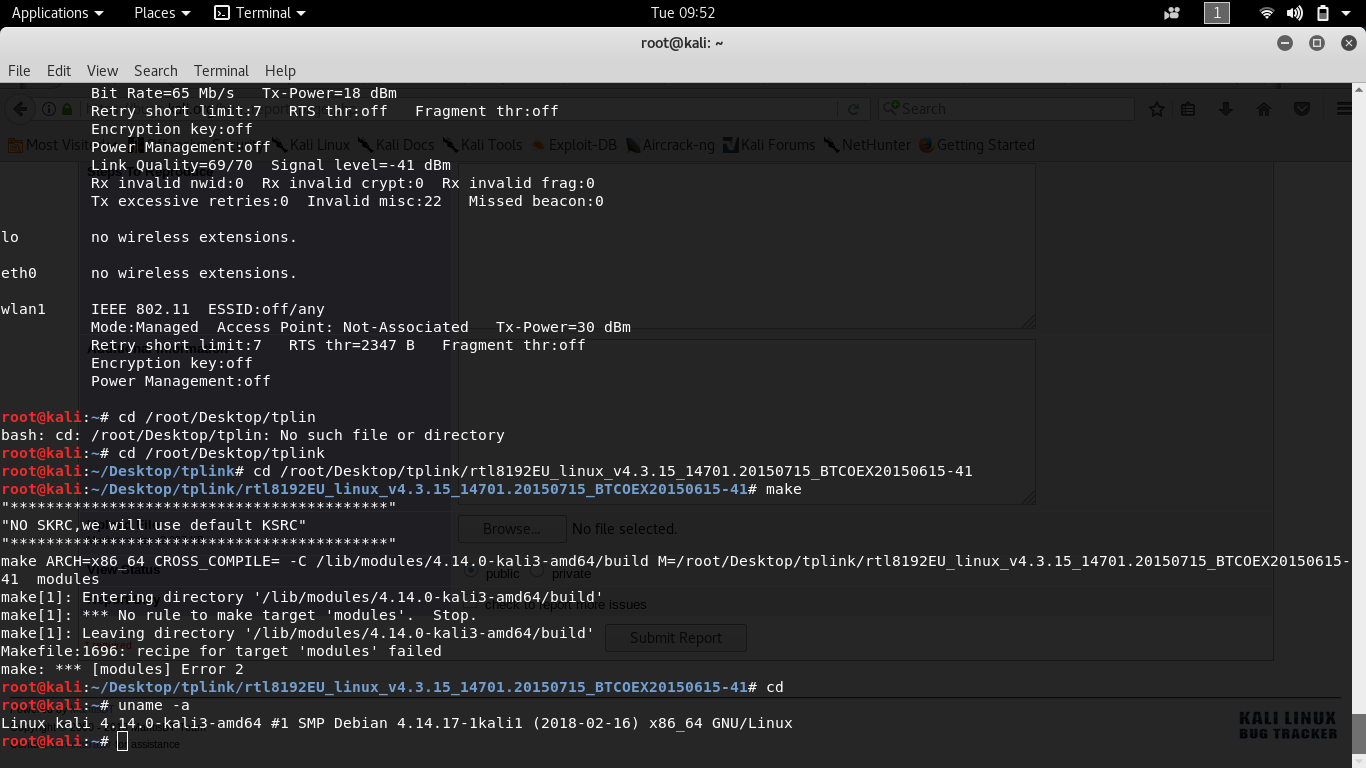Open the Search menu in terminal
1366x768 pixels.
tap(156, 70)
